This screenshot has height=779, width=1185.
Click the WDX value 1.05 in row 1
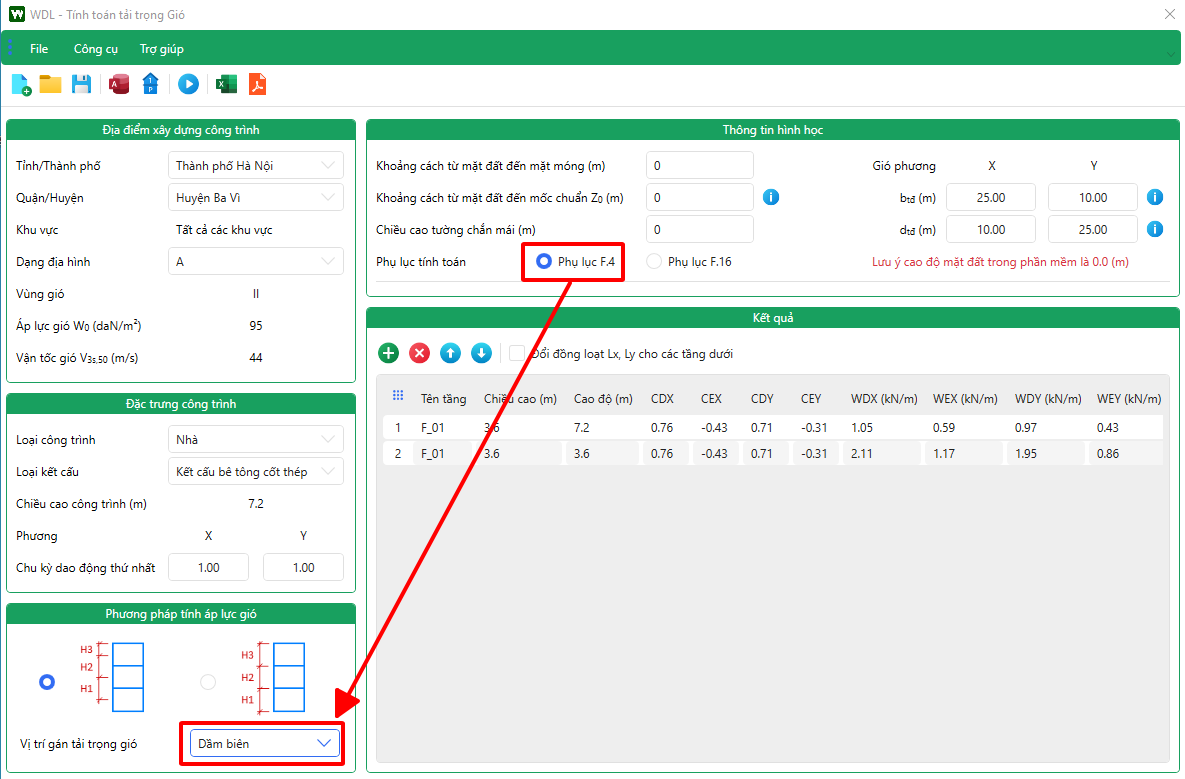[x=862, y=428]
